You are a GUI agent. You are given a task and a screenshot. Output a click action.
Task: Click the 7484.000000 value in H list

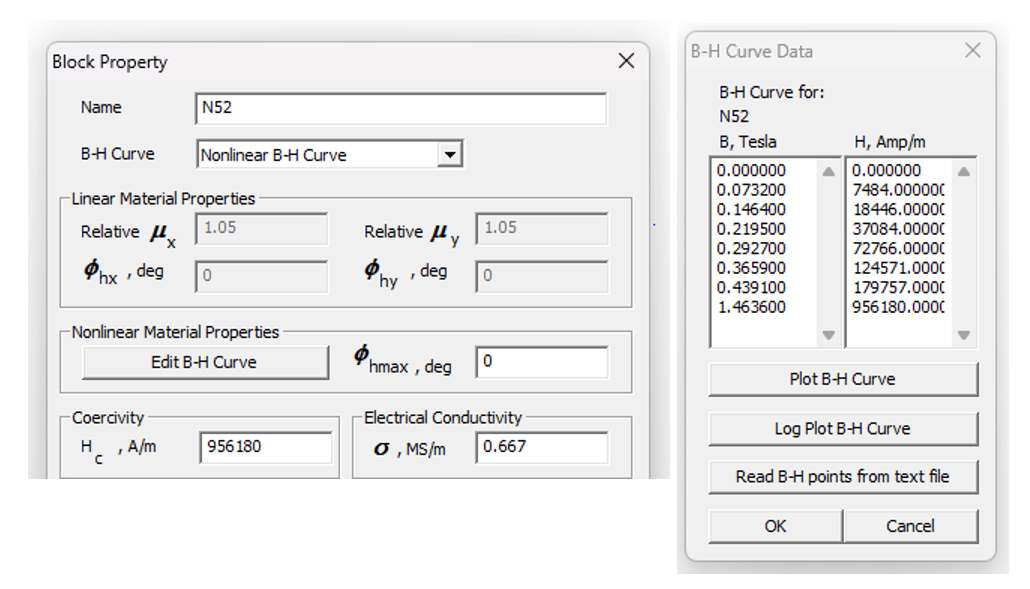[898, 190]
